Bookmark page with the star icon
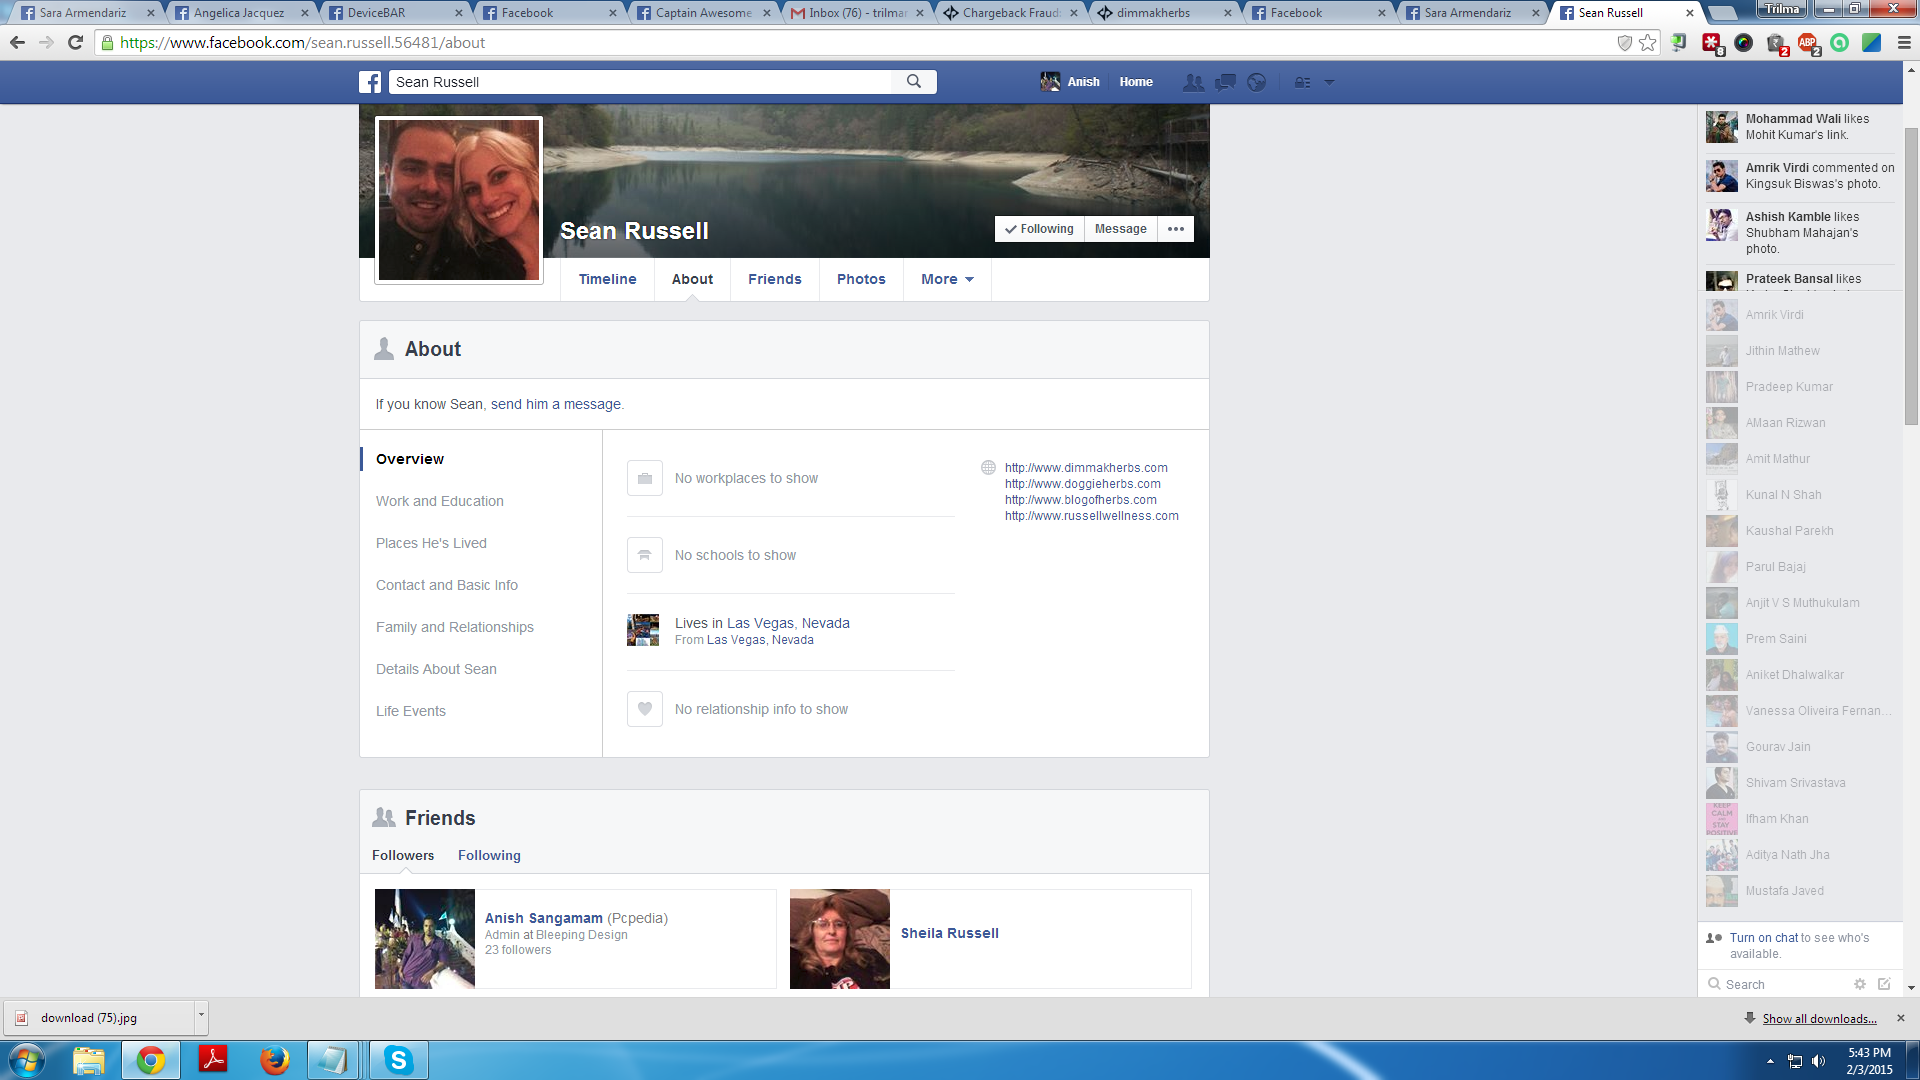The image size is (1920, 1080). (1648, 43)
